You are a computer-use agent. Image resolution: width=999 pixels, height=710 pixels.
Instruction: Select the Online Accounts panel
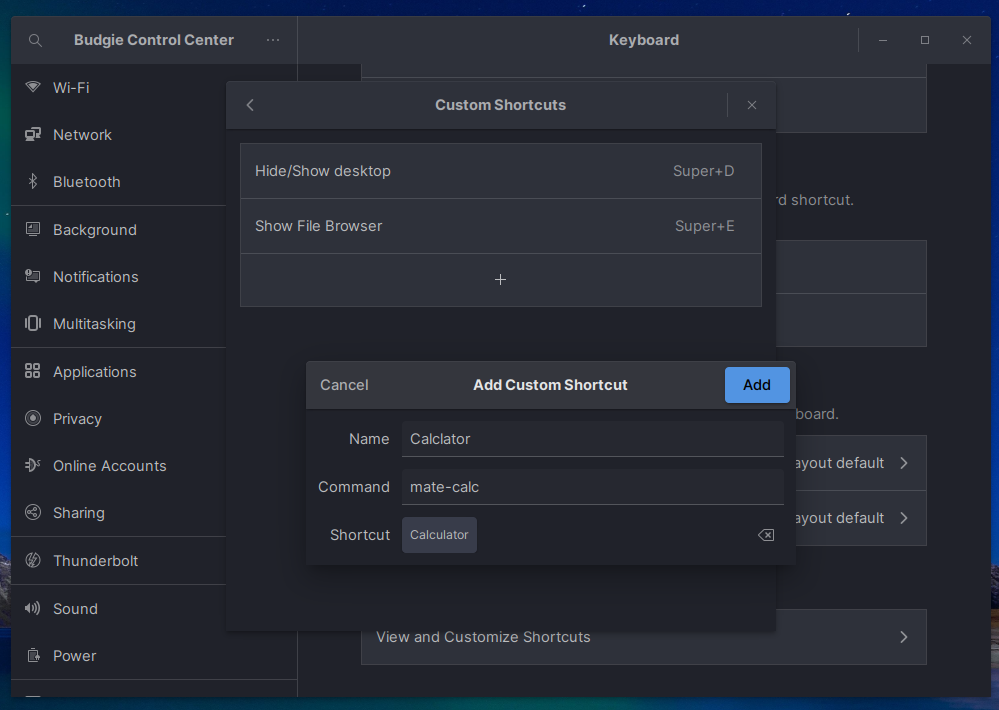pos(109,466)
